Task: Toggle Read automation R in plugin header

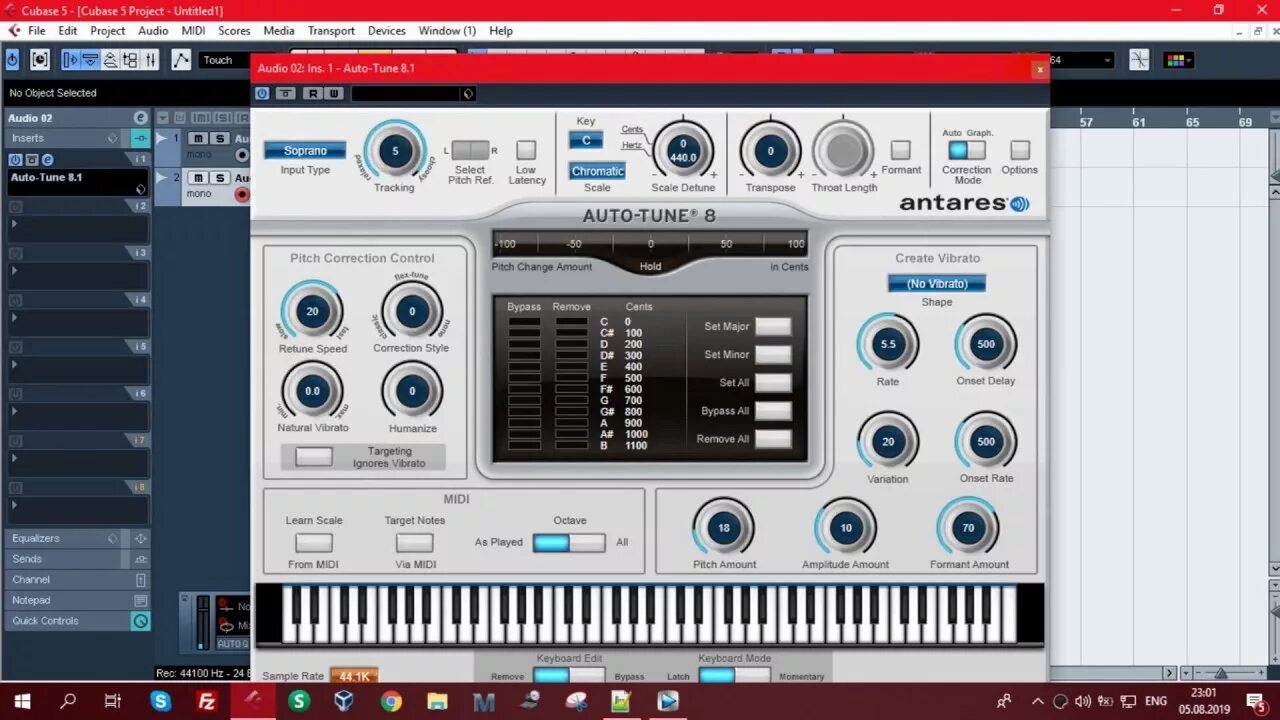Action: point(313,93)
